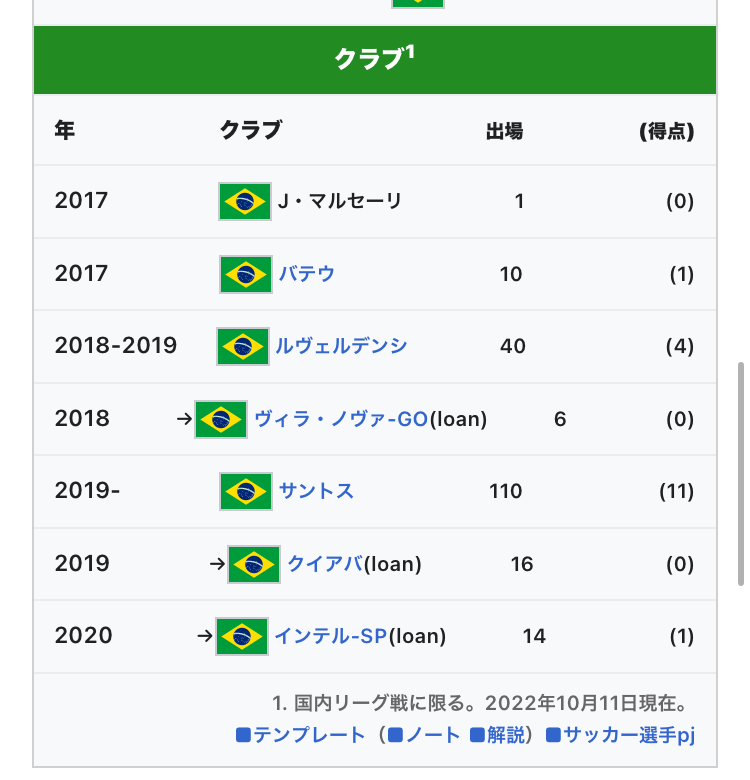Open the バテウ club link
This screenshot has width=750, height=780.
tap(306, 274)
